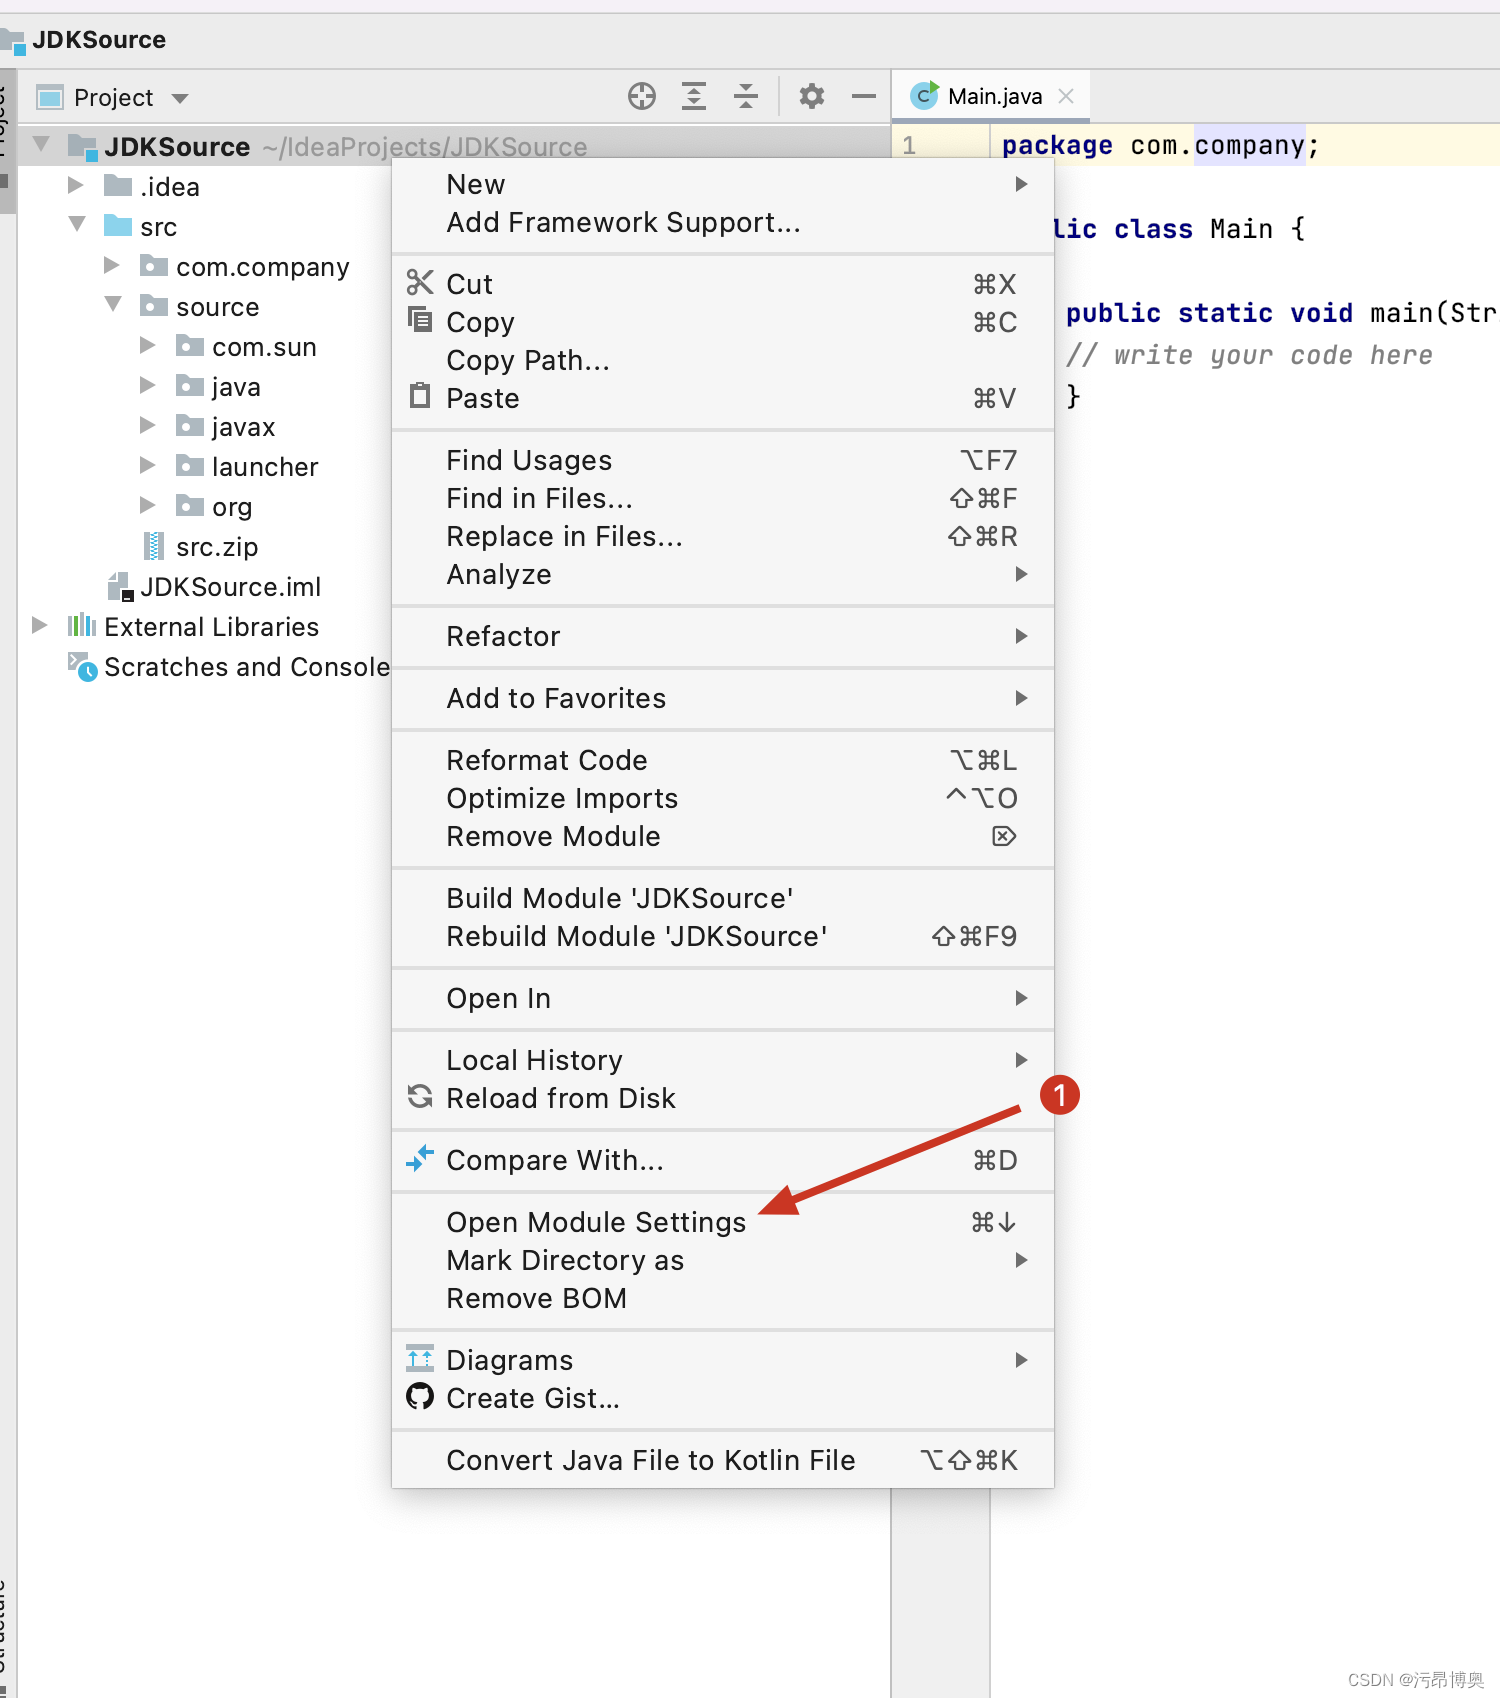Image resolution: width=1500 pixels, height=1698 pixels.
Task: Click the Compare With arrows icon
Action: (420, 1158)
